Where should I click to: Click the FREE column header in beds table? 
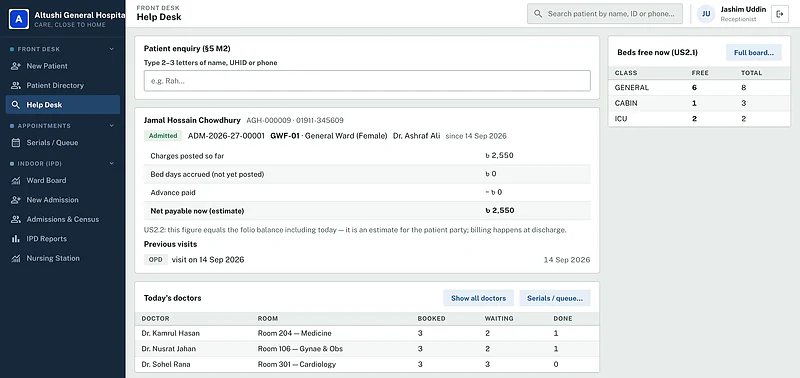click(700, 73)
